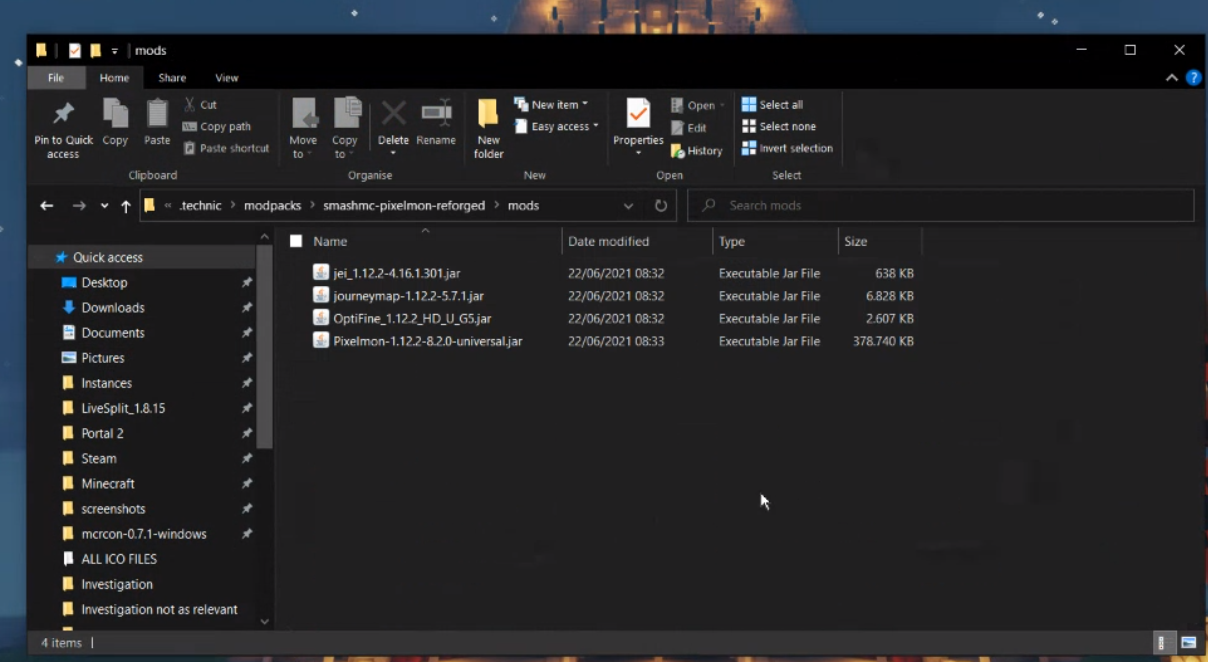Navigate to .technic in the address bar

[200, 205]
